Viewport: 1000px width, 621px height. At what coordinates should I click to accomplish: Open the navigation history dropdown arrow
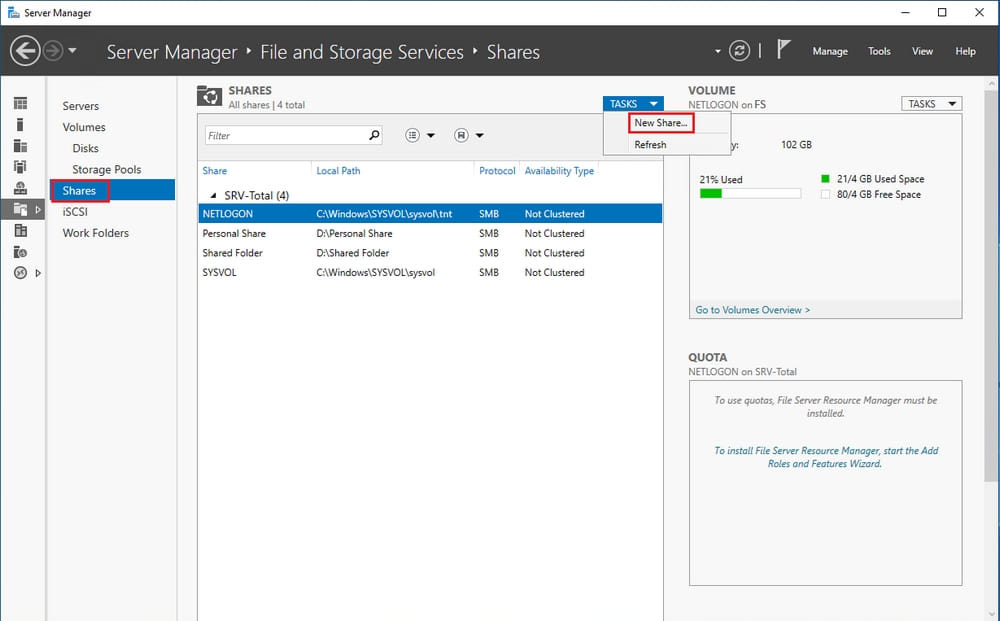click(x=72, y=50)
